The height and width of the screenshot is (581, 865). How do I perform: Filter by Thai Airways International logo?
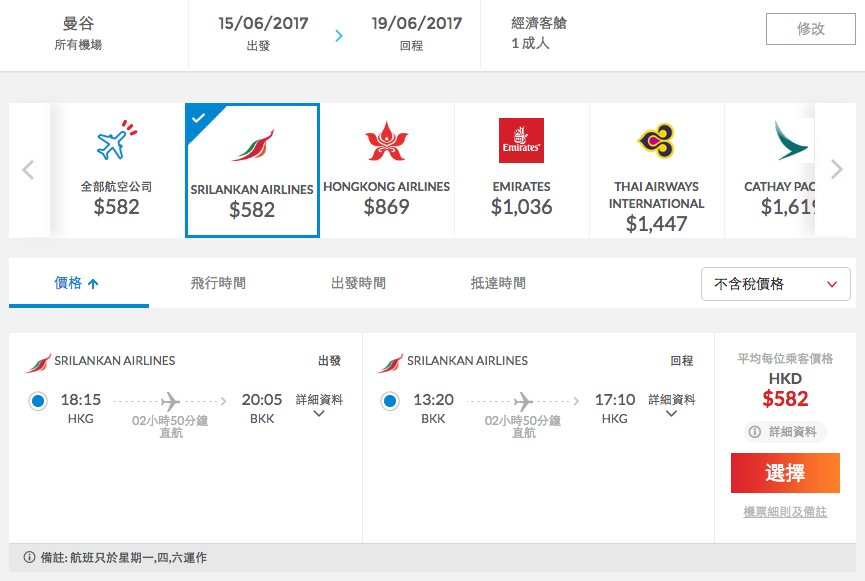(x=656, y=140)
